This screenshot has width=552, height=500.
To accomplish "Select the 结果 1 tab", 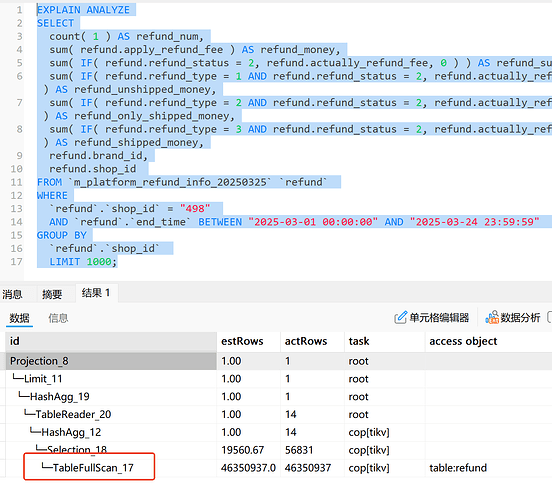I will tap(96, 293).
